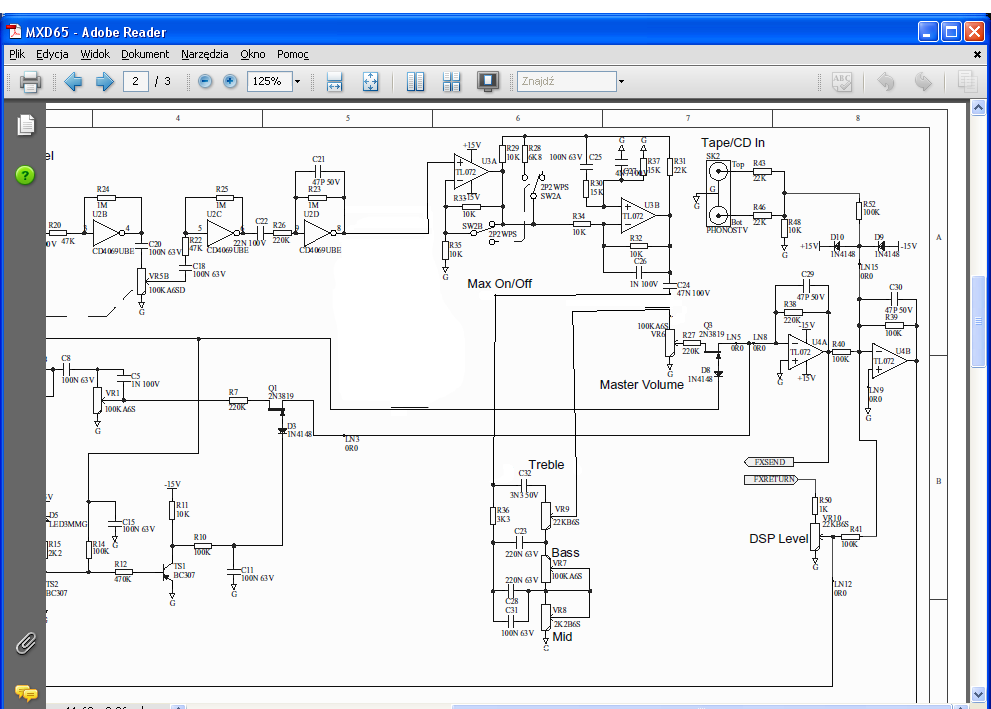
Task: Switch to two-page grid view icon
Action: tap(451, 82)
